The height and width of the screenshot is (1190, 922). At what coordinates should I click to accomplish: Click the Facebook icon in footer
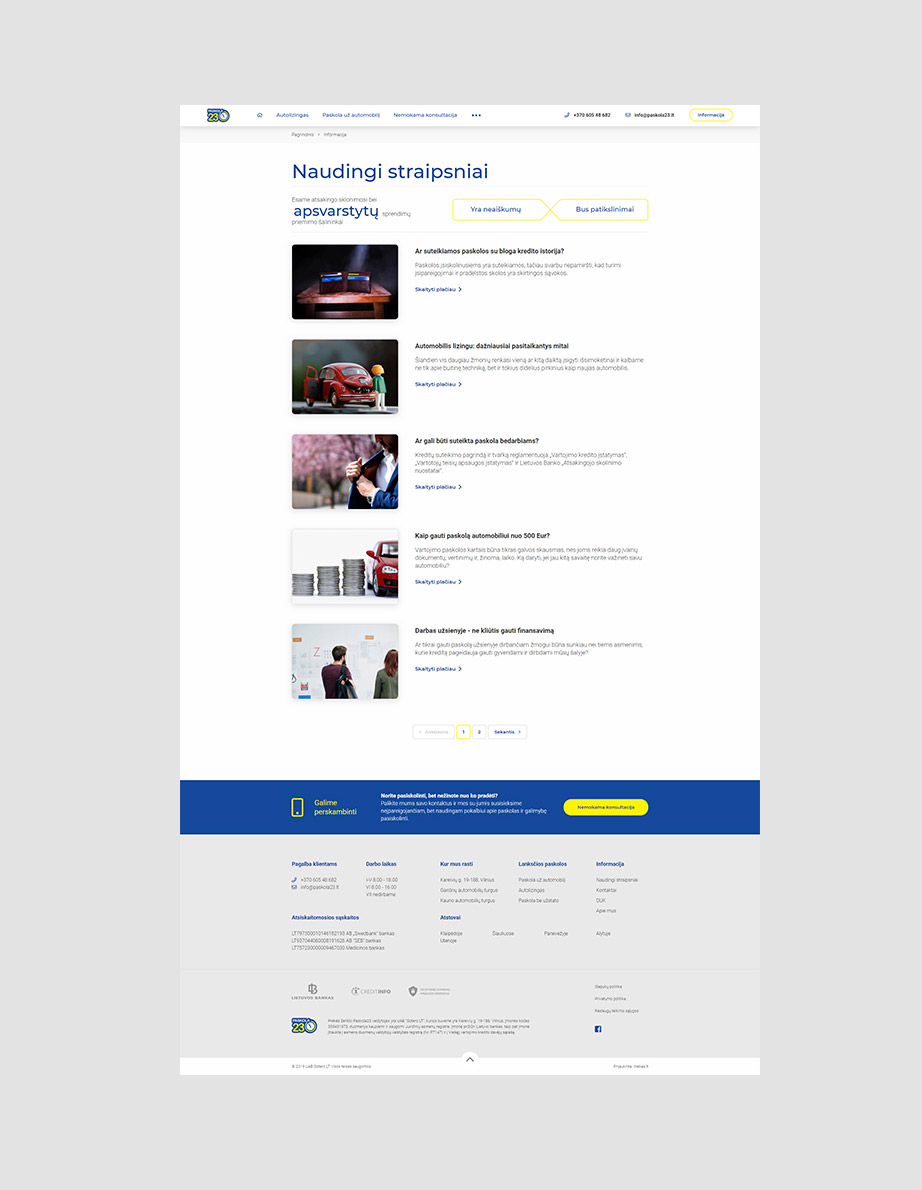coord(598,1029)
